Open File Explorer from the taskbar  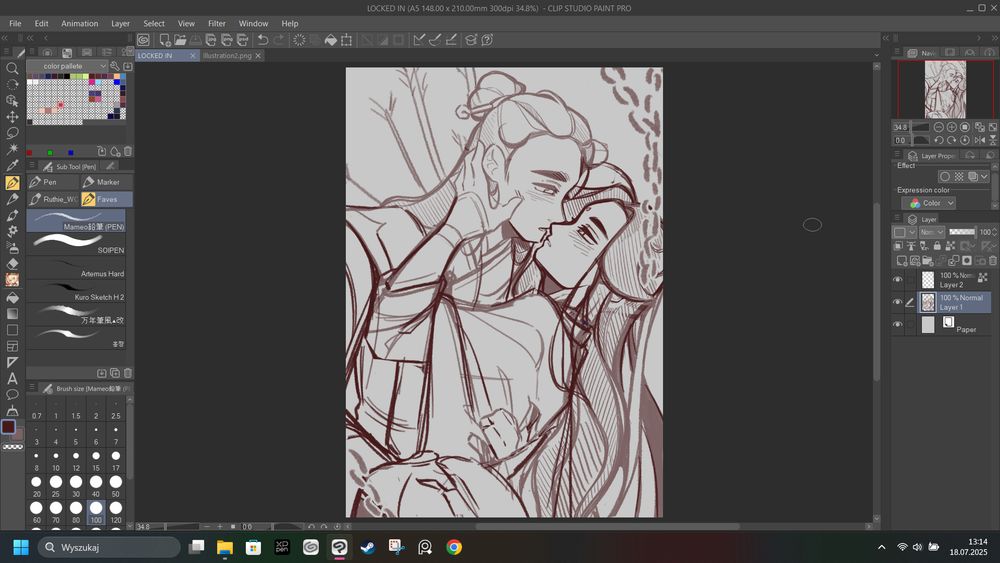[224, 547]
